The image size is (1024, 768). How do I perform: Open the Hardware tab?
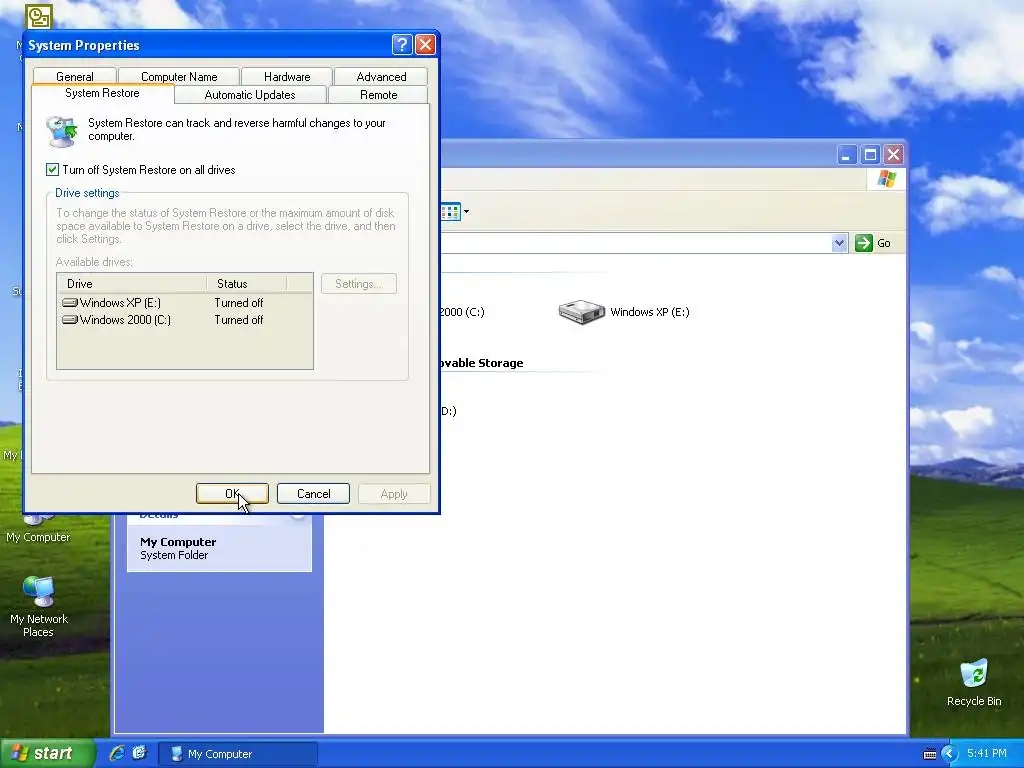click(x=287, y=76)
